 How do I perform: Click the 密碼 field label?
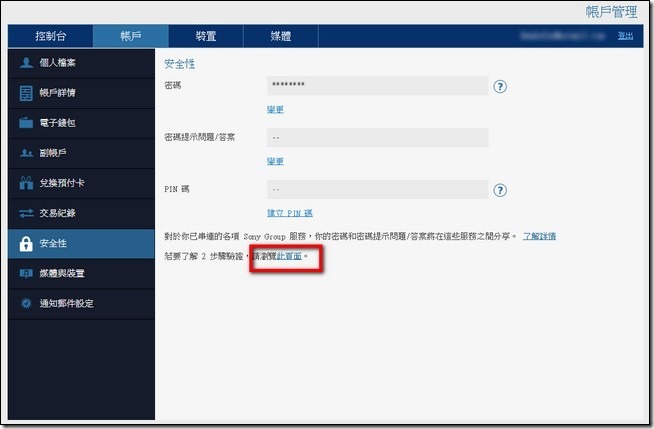click(173, 85)
